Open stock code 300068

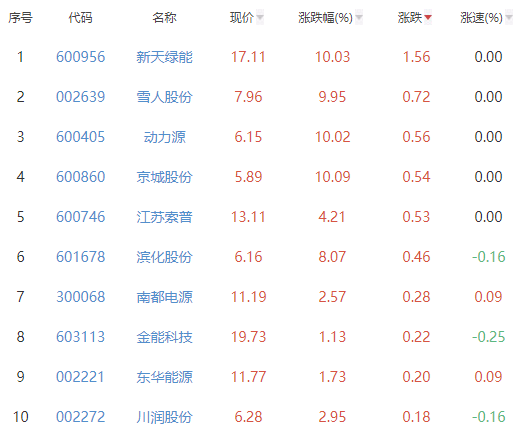point(80,297)
